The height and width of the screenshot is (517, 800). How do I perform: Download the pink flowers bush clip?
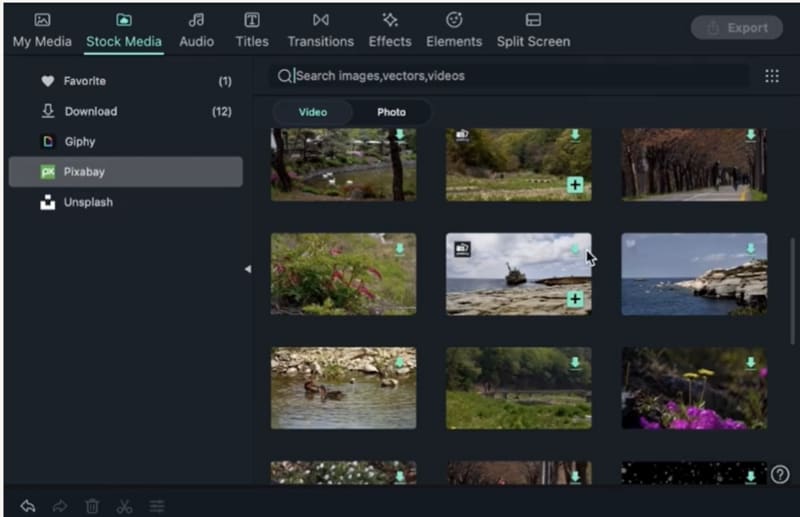tap(399, 249)
